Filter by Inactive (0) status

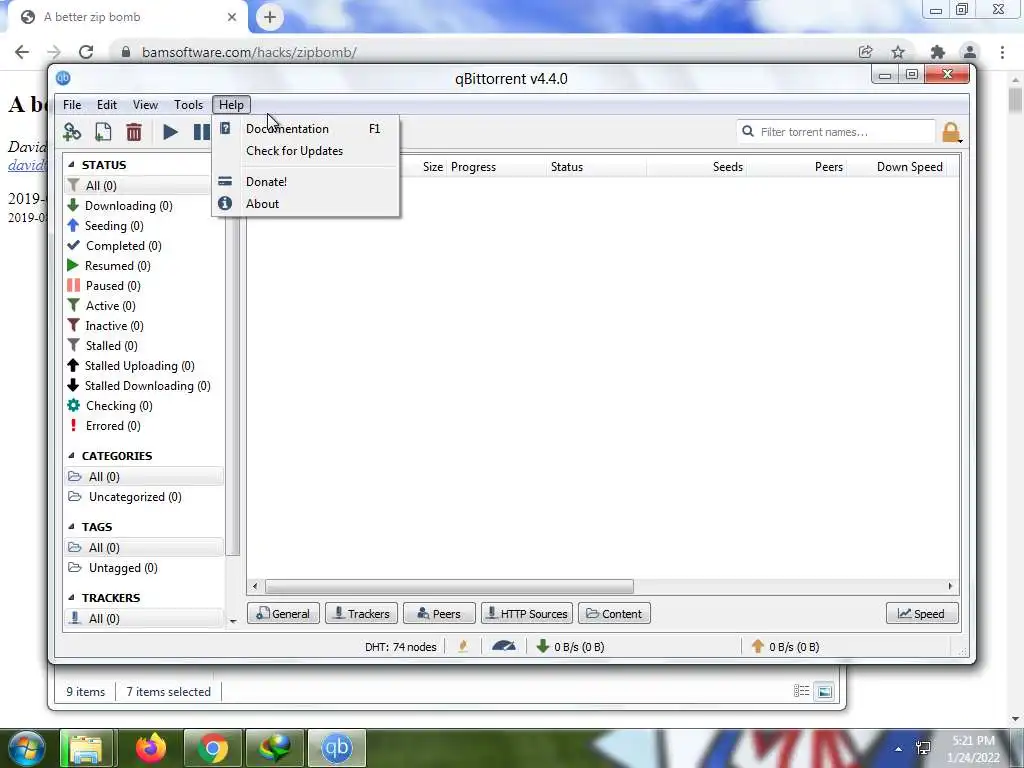pyautogui.click(x=144, y=326)
